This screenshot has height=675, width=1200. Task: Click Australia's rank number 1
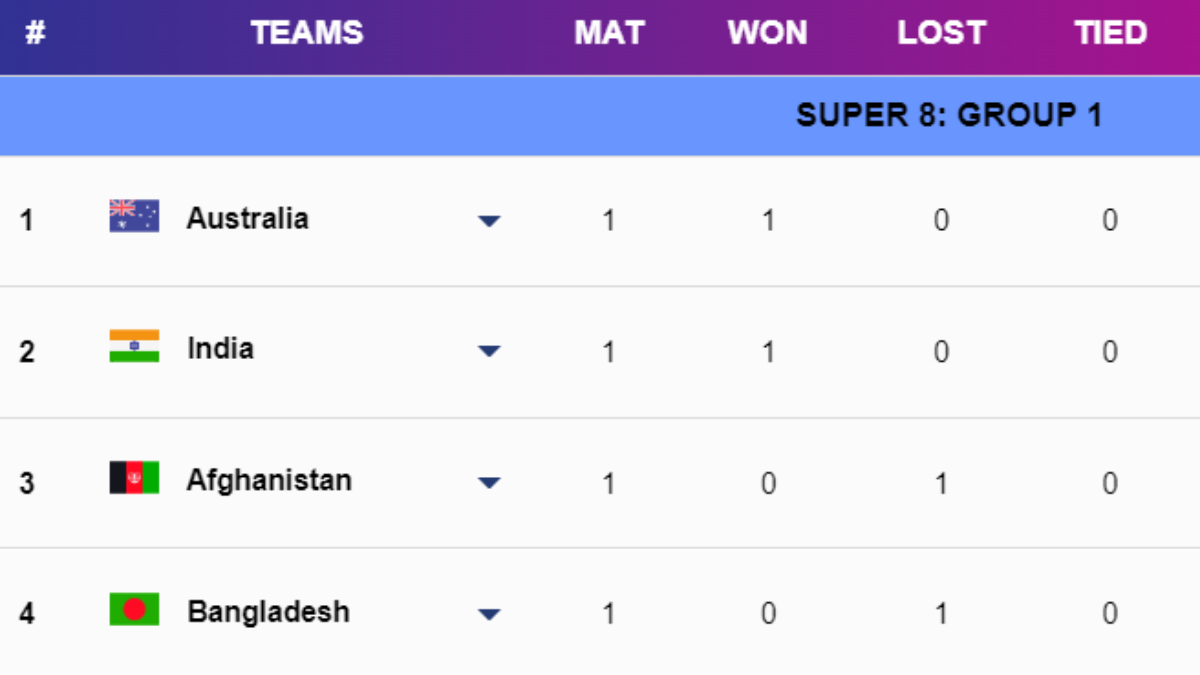pyautogui.click(x=27, y=220)
